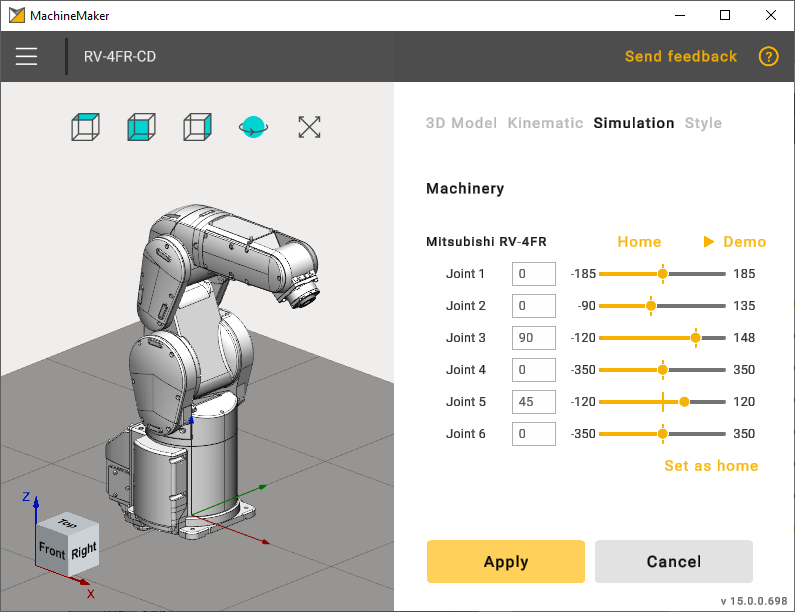Click Set as home
Image resolution: width=795 pixels, height=612 pixels.
coord(711,466)
